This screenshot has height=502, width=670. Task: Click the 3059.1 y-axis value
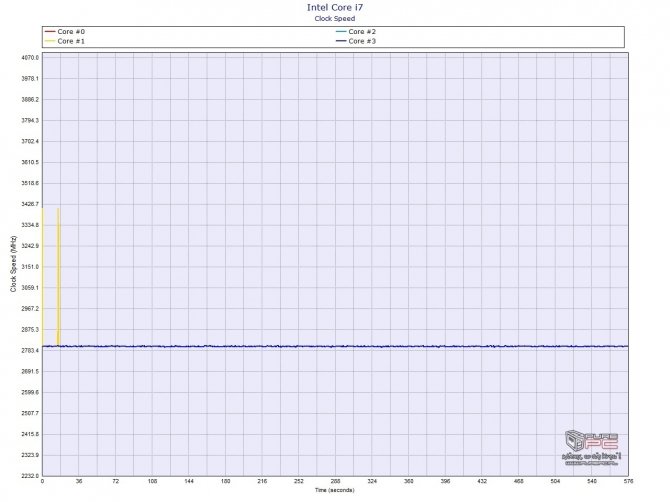(30, 288)
